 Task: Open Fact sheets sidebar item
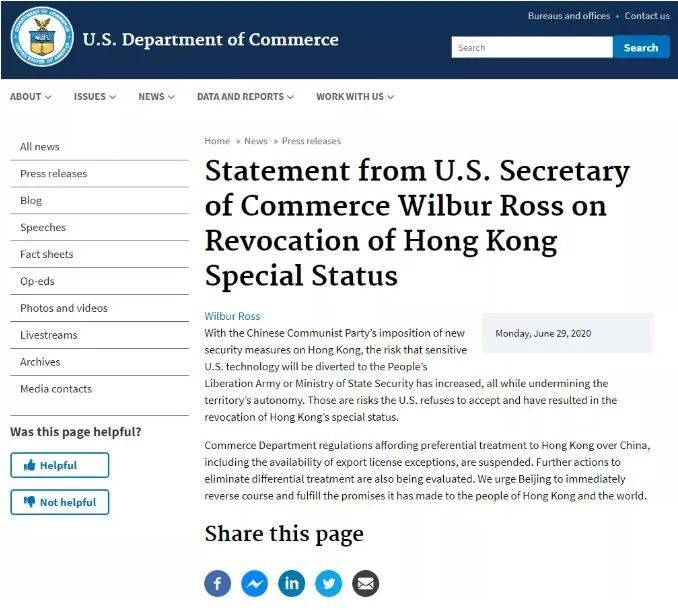pyautogui.click(x=47, y=254)
